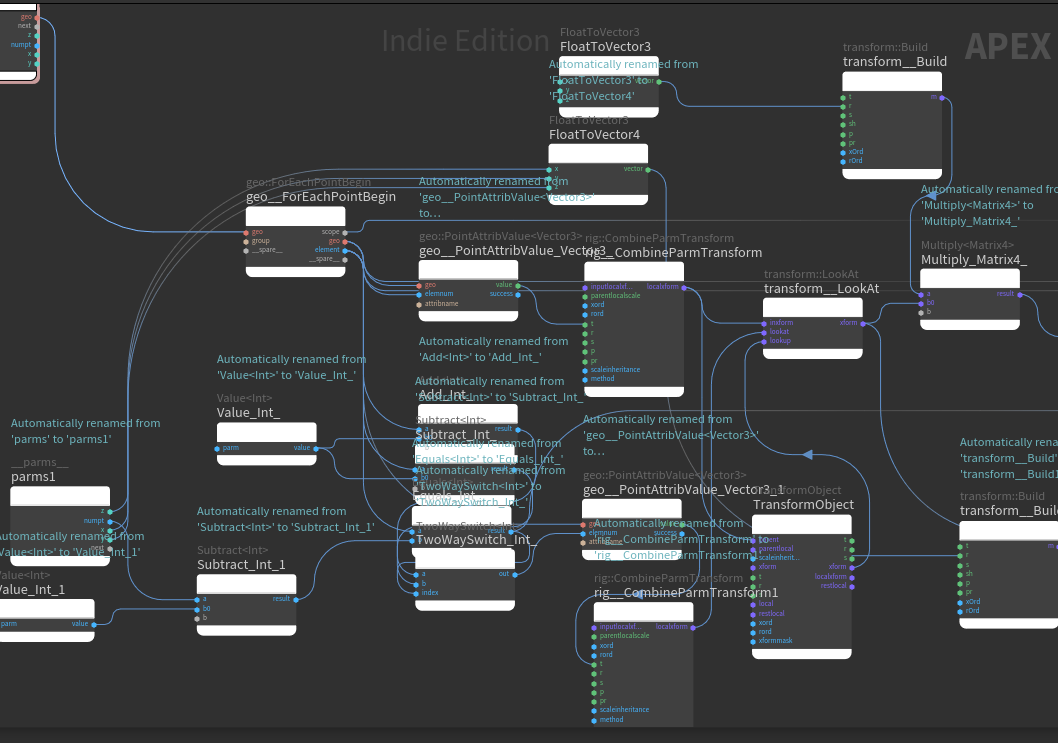Click the 'geo' input port on geo__ForEachPointBegin

coord(246,233)
